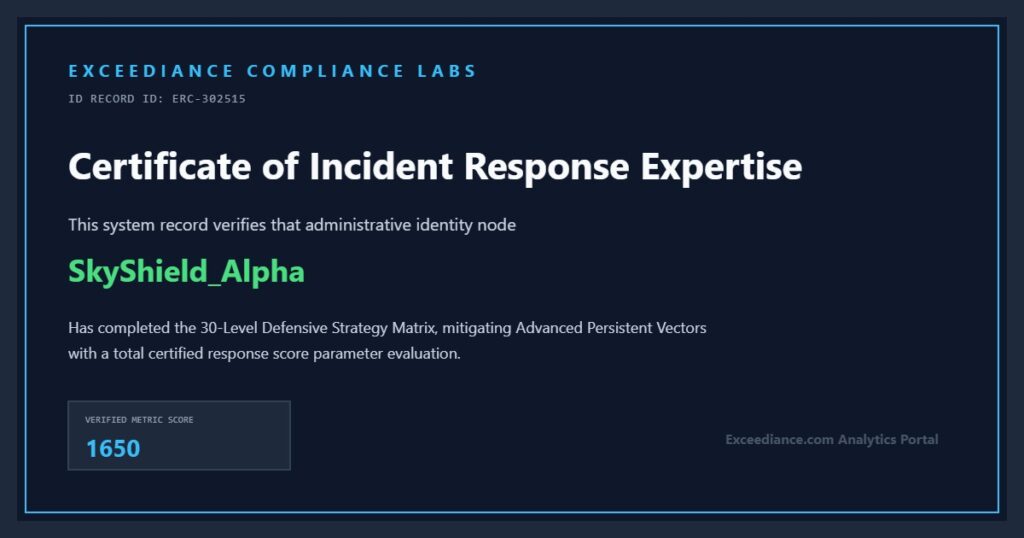Click the administrative identity node phrase
Image resolution: width=1024 pixels, height=538 pixels.
[411, 225]
